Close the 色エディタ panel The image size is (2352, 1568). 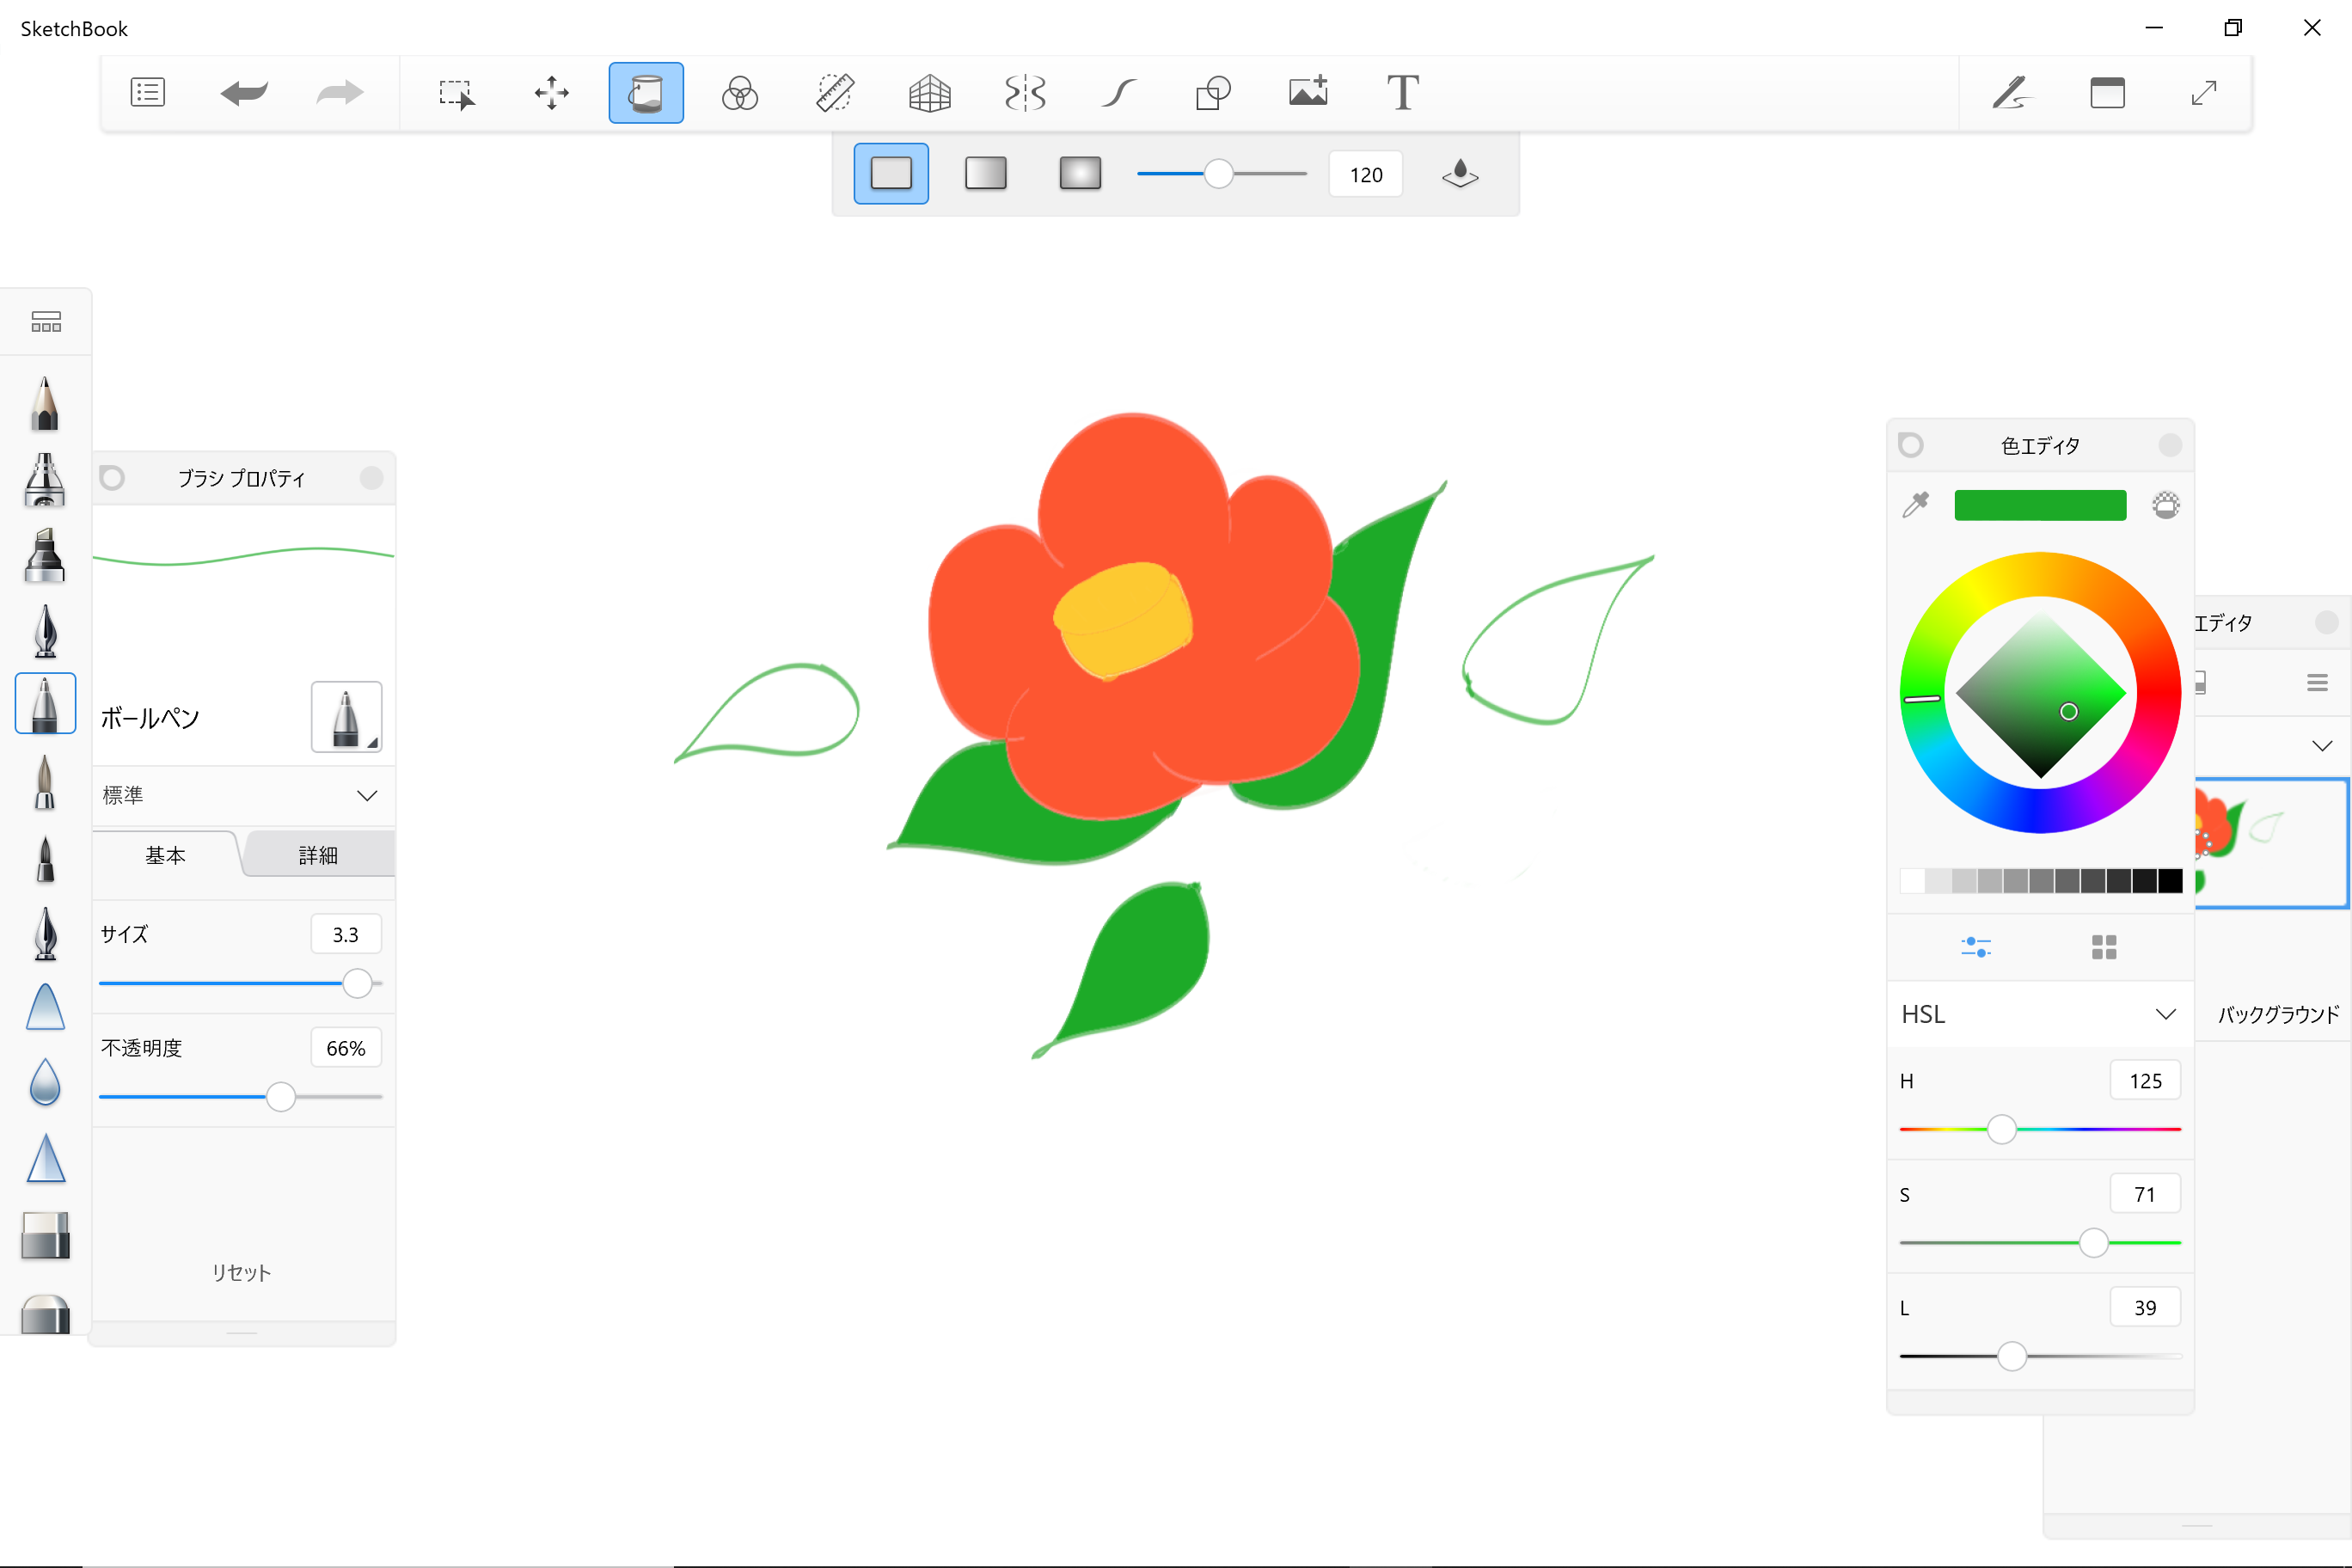tap(2170, 445)
